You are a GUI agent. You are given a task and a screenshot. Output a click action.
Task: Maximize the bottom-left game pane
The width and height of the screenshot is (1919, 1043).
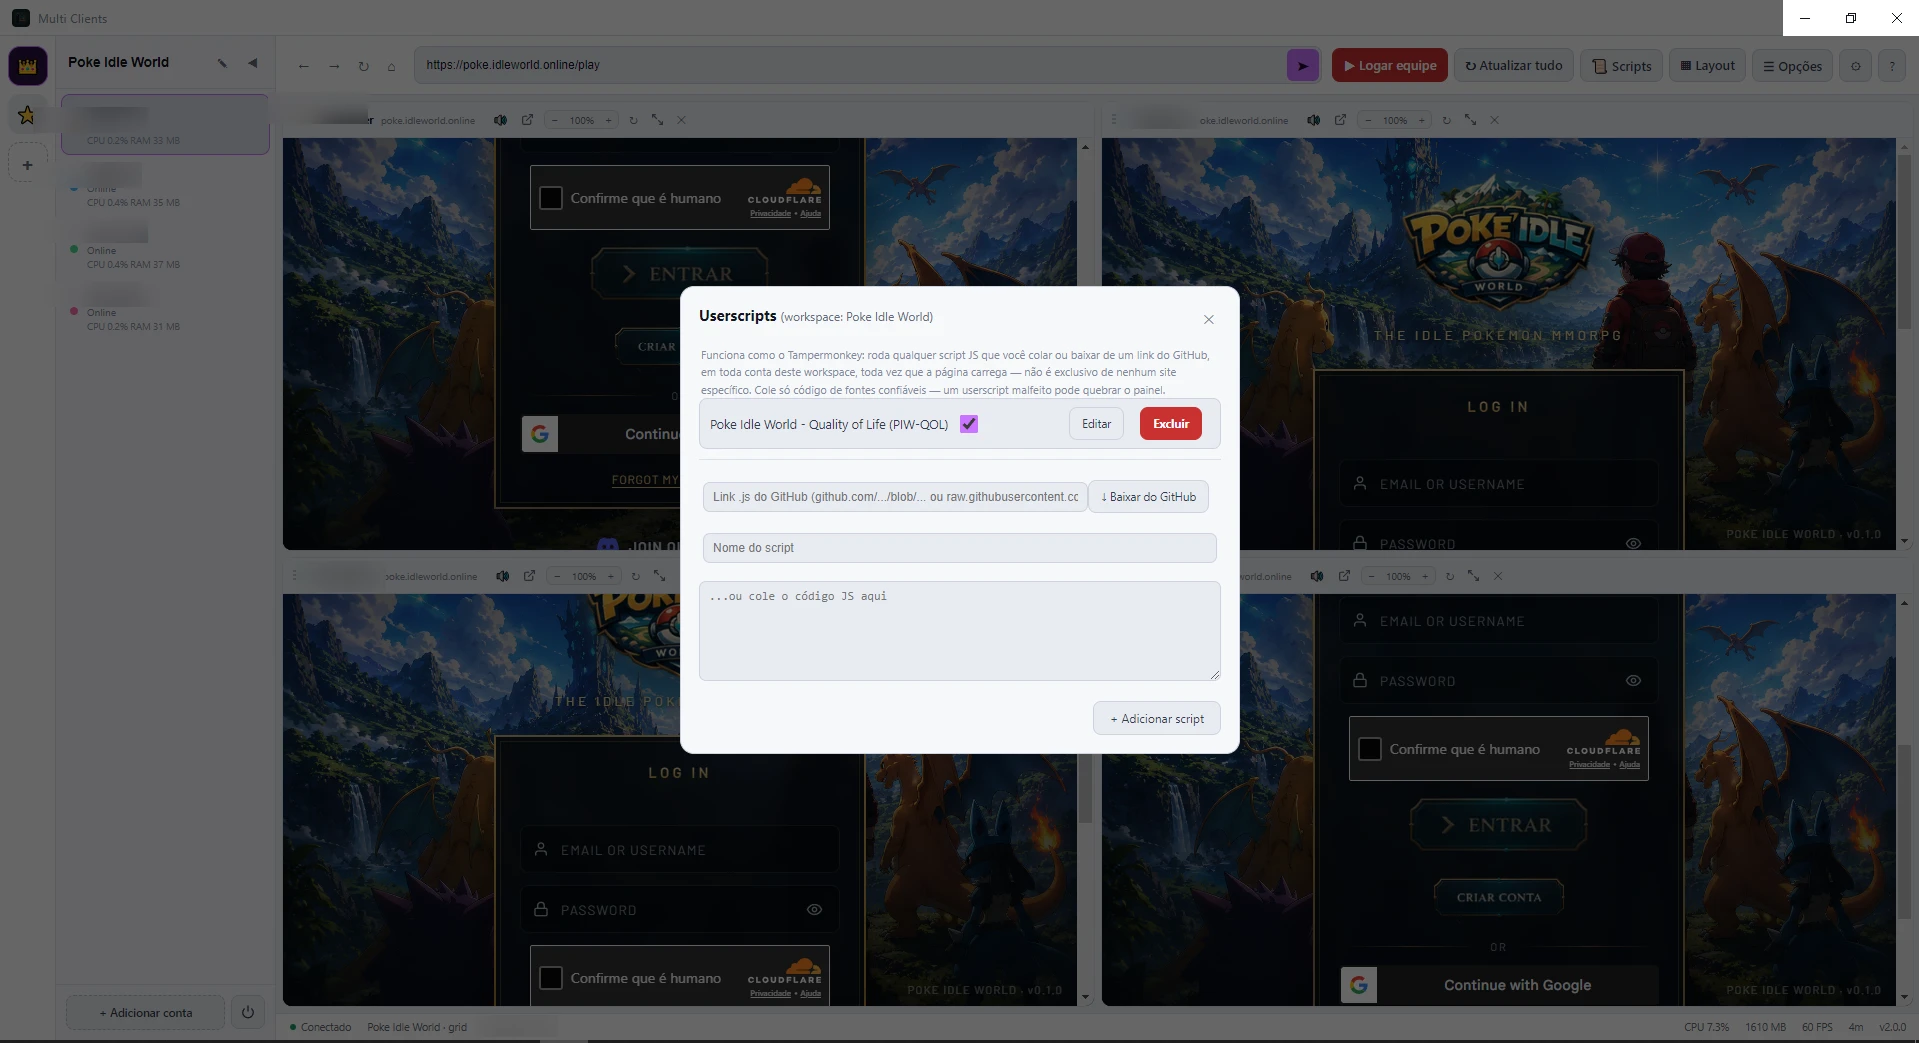pos(660,576)
